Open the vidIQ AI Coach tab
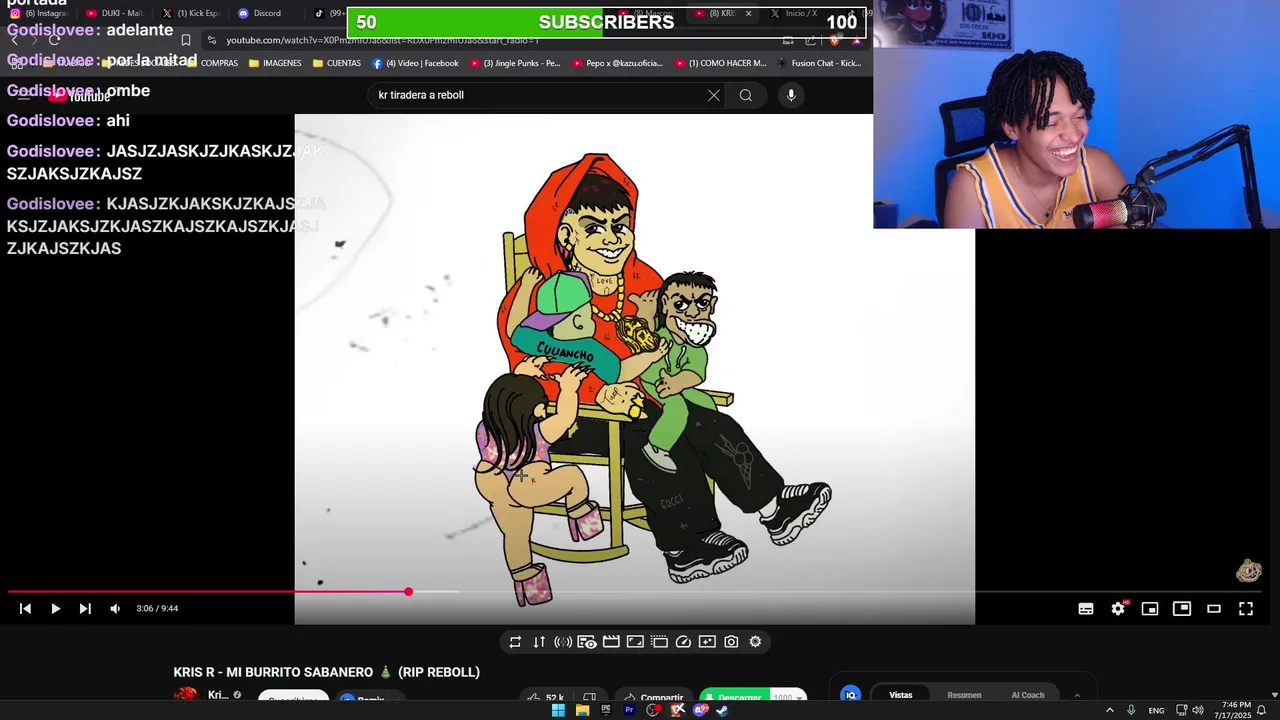Viewport: 1280px width, 720px height. (x=1028, y=695)
